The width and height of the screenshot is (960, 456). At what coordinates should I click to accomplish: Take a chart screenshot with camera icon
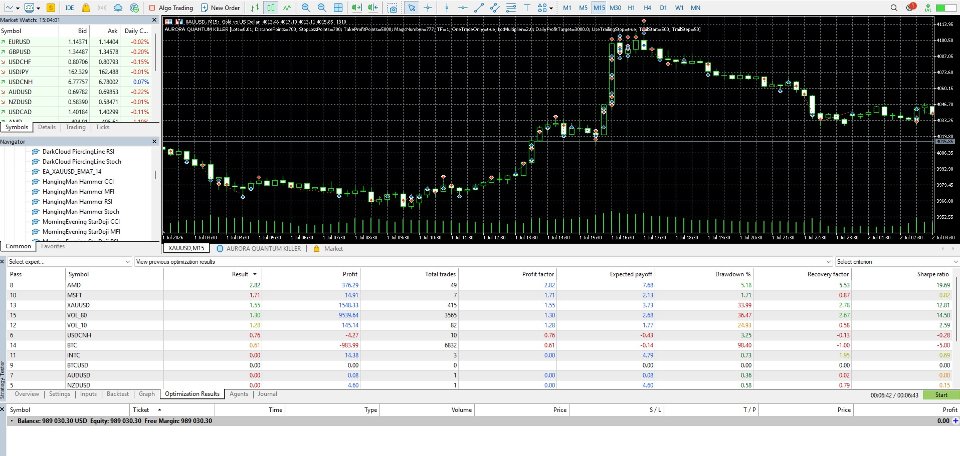point(392,8)
